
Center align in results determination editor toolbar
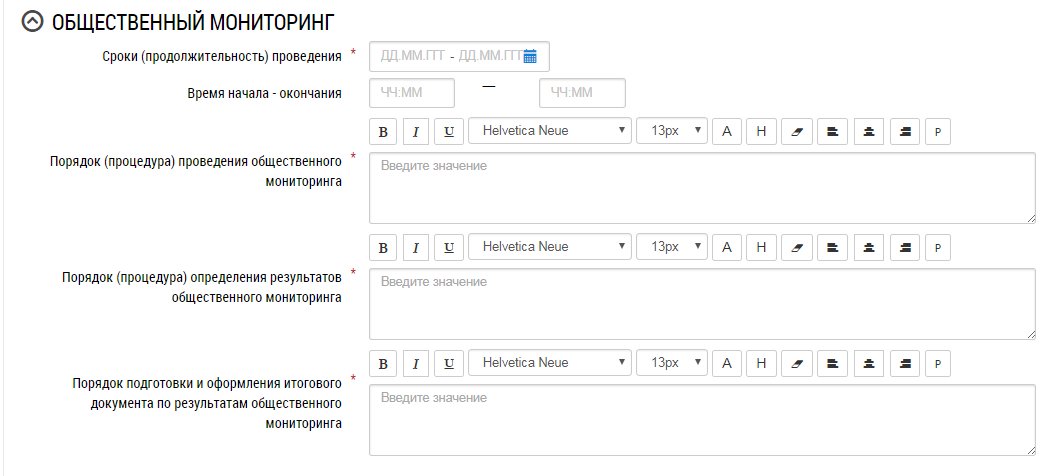[868, 247]
